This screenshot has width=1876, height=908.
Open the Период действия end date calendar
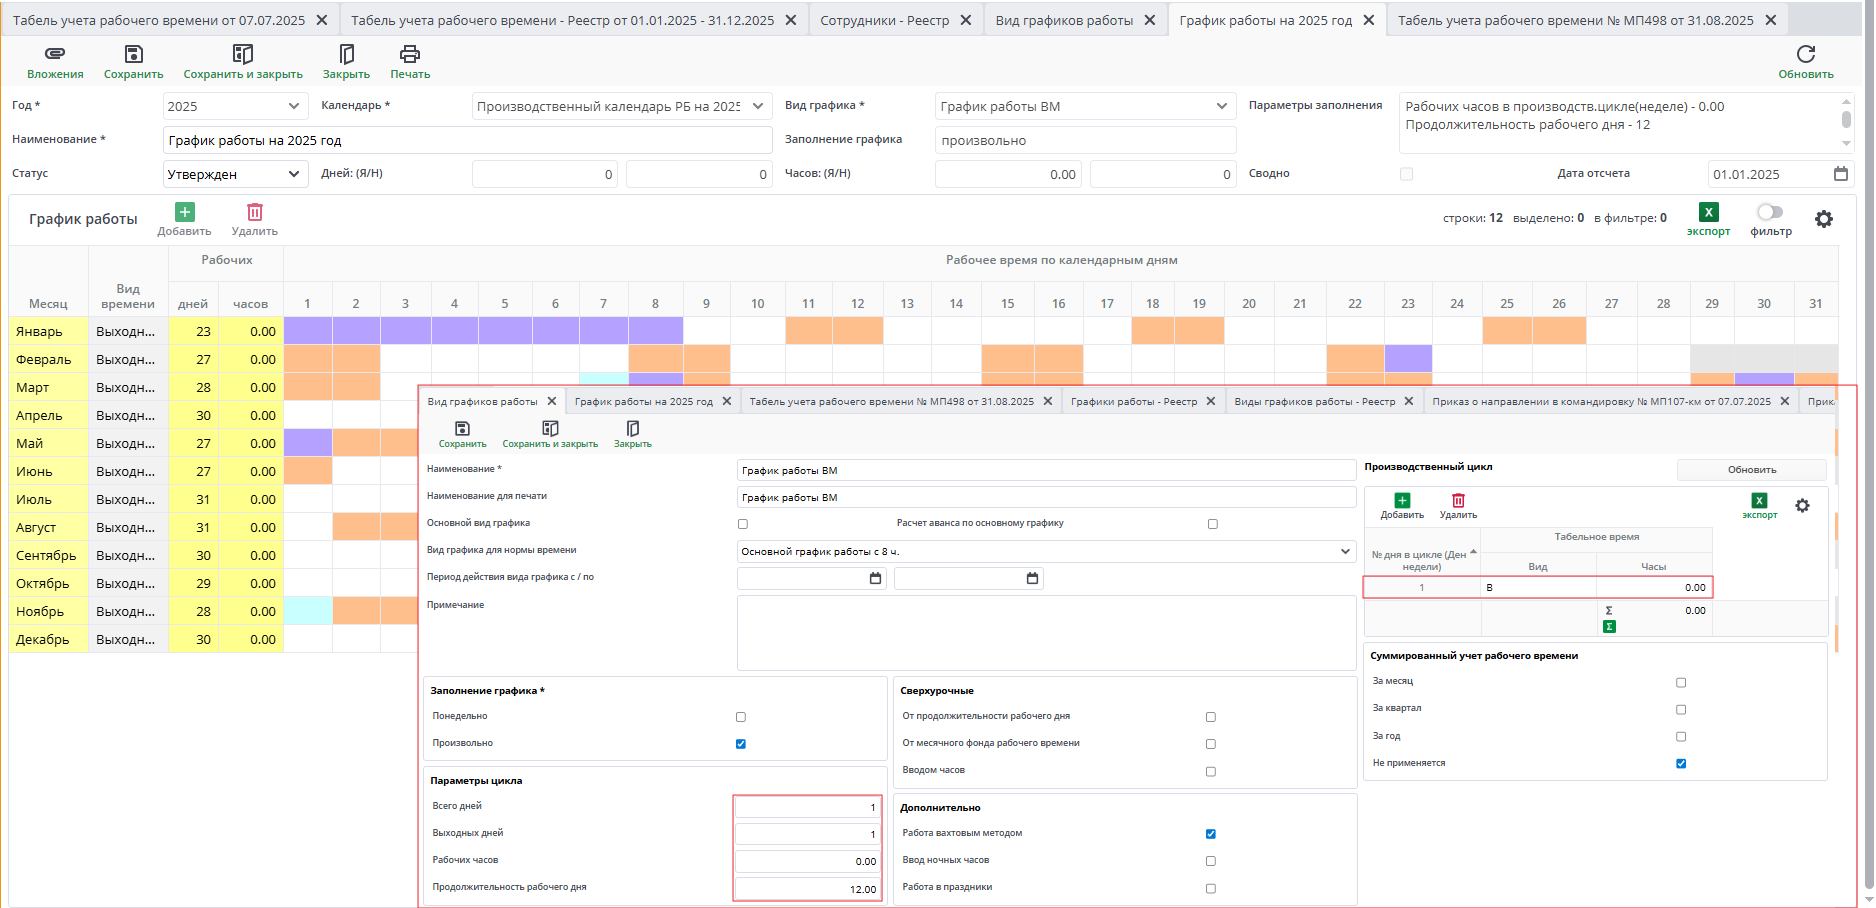1032,578
